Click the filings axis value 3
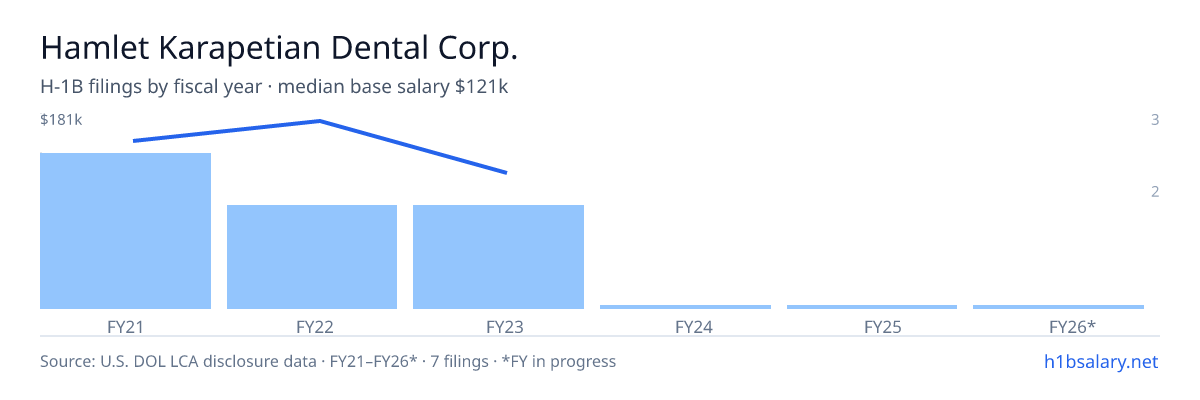 [x=1155, y=120]
